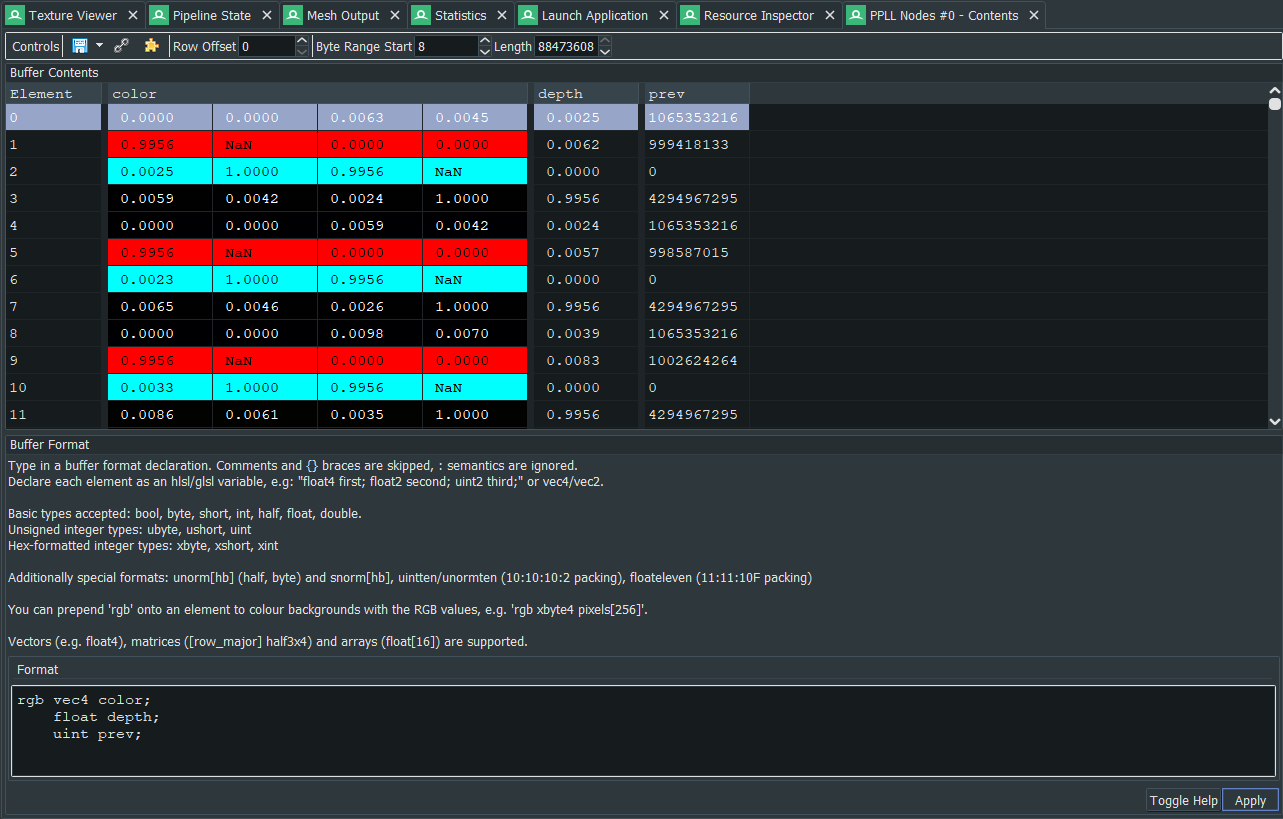The height and width of the screenshot is (819, 1283).
Task: Click the save/export buffer icon
Action: (80, 46)
